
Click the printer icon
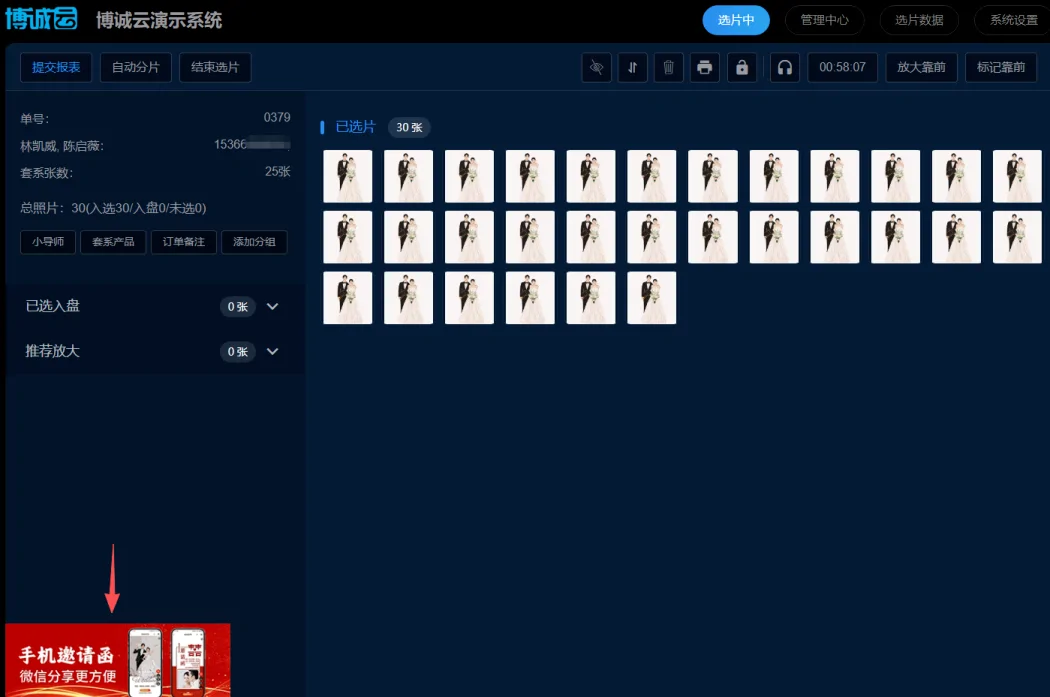point(705,68)
